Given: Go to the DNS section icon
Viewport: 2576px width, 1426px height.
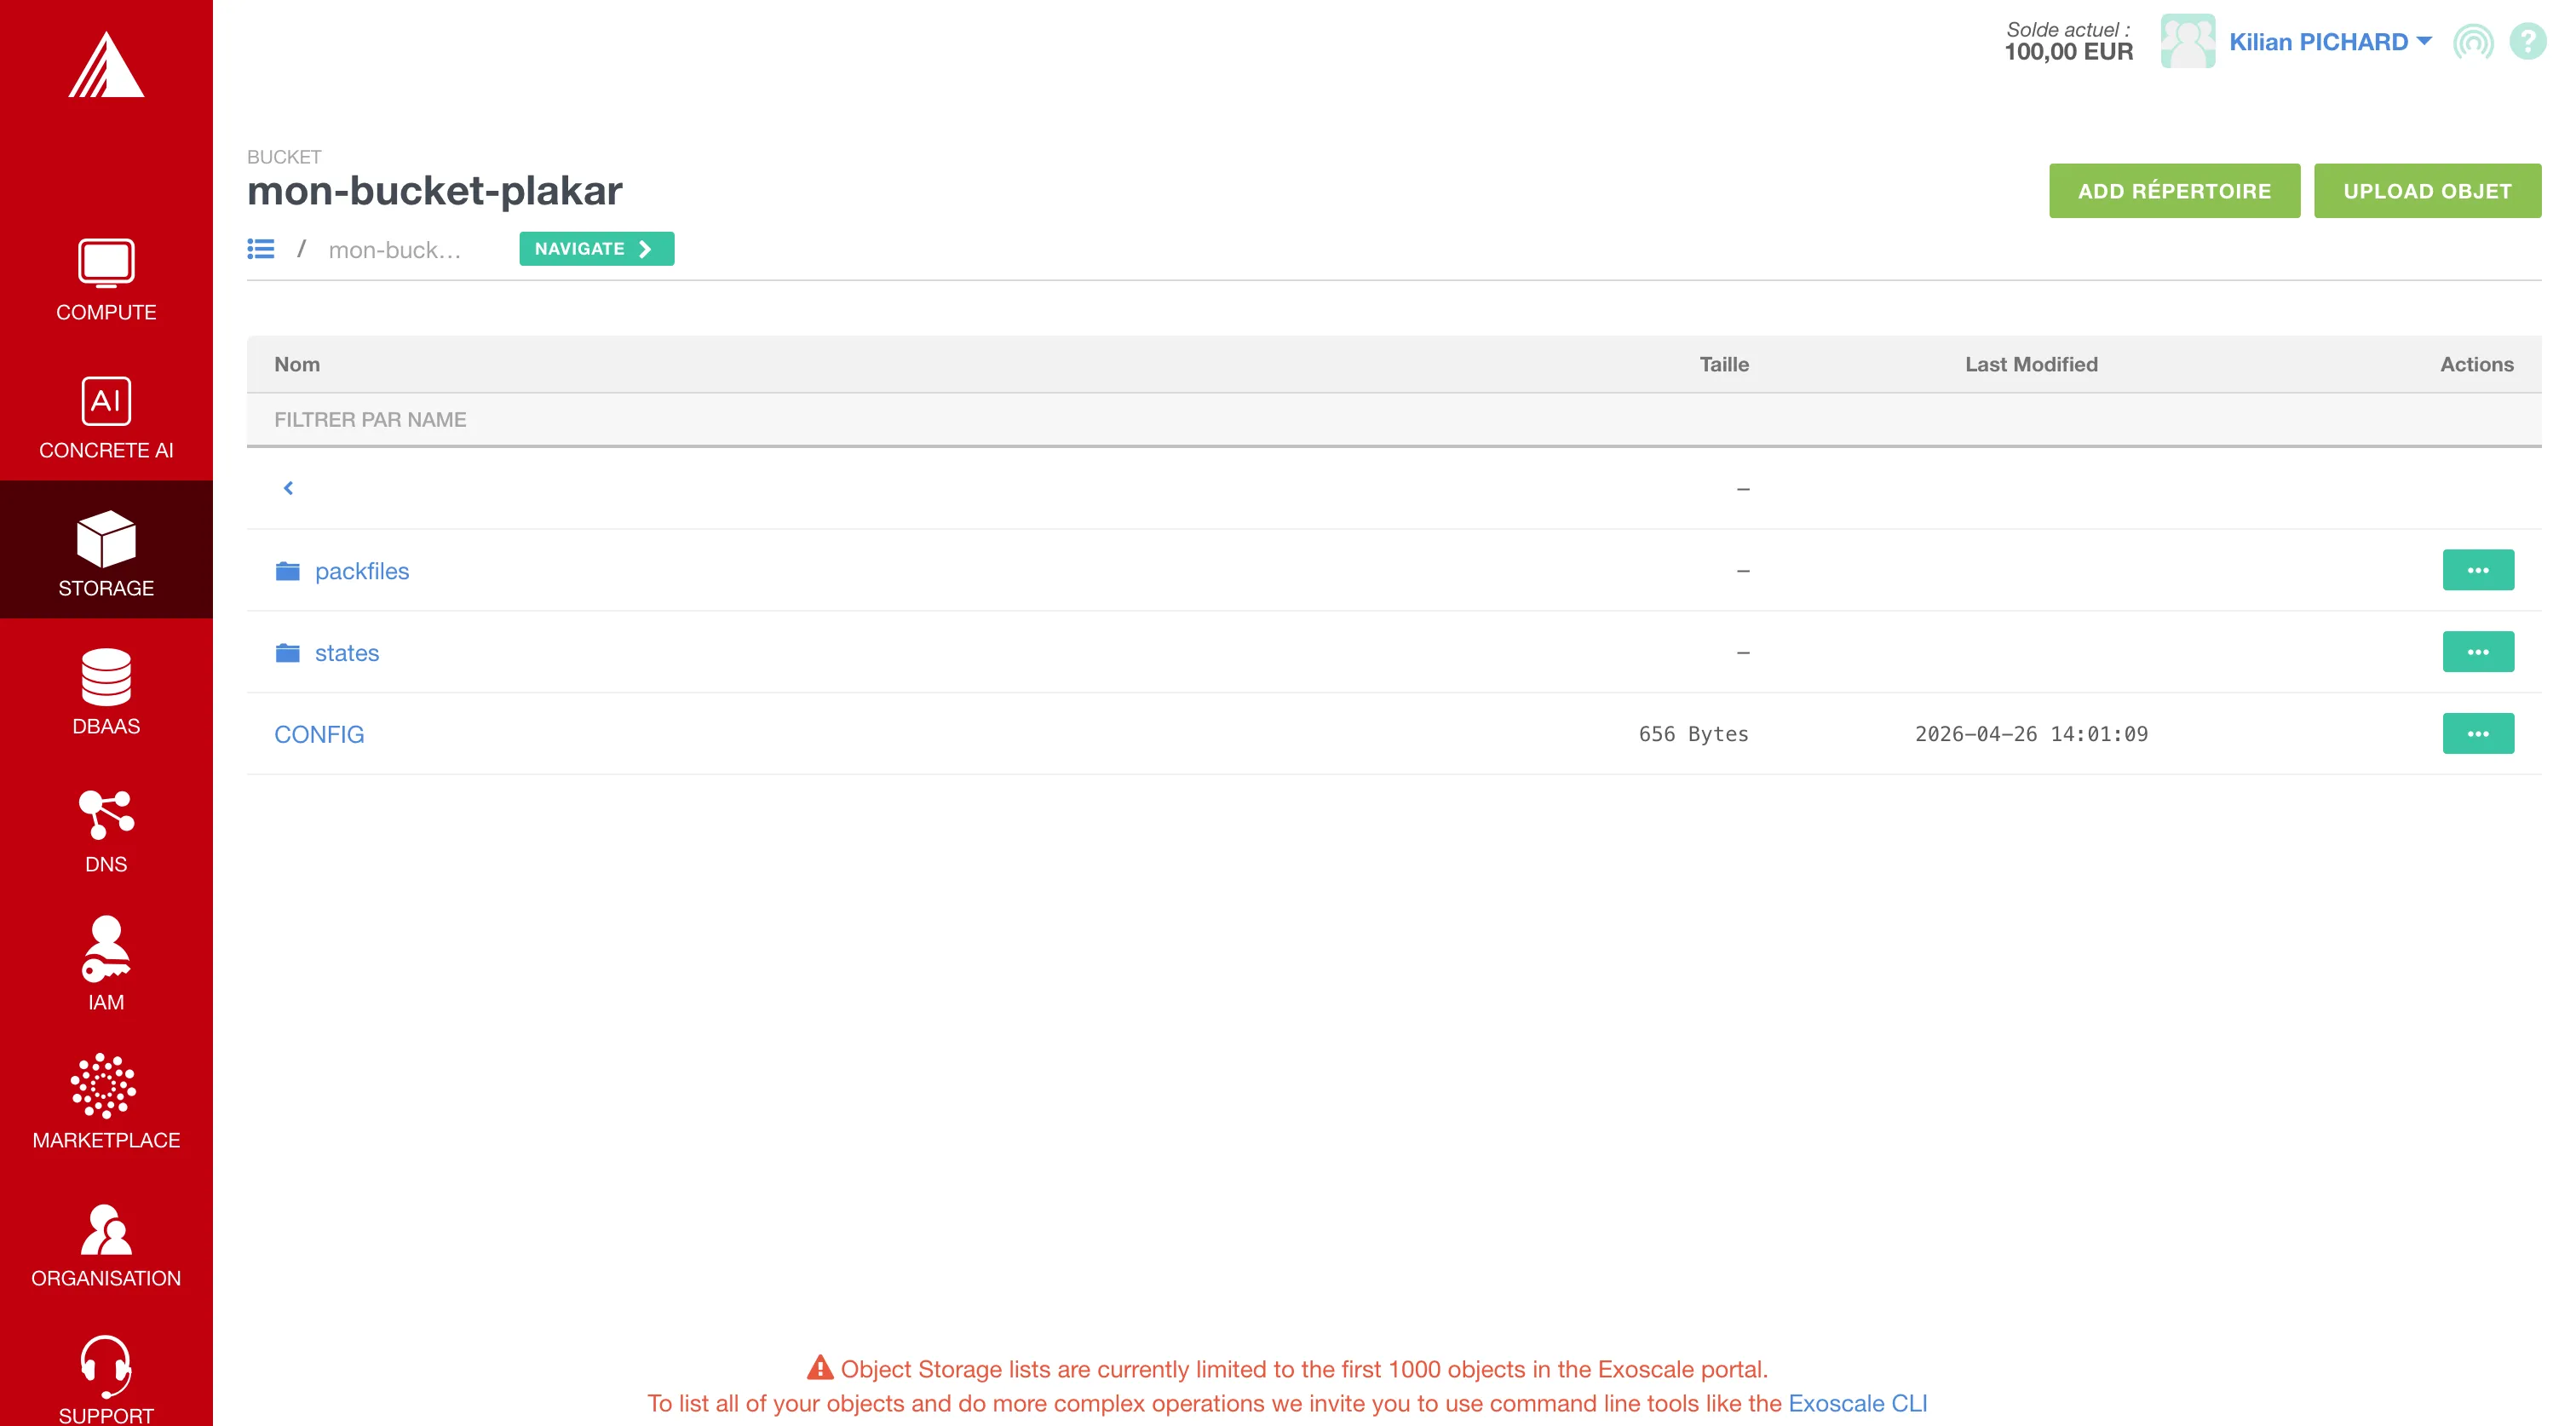Looking at the screenshot, I should (106, 815).
